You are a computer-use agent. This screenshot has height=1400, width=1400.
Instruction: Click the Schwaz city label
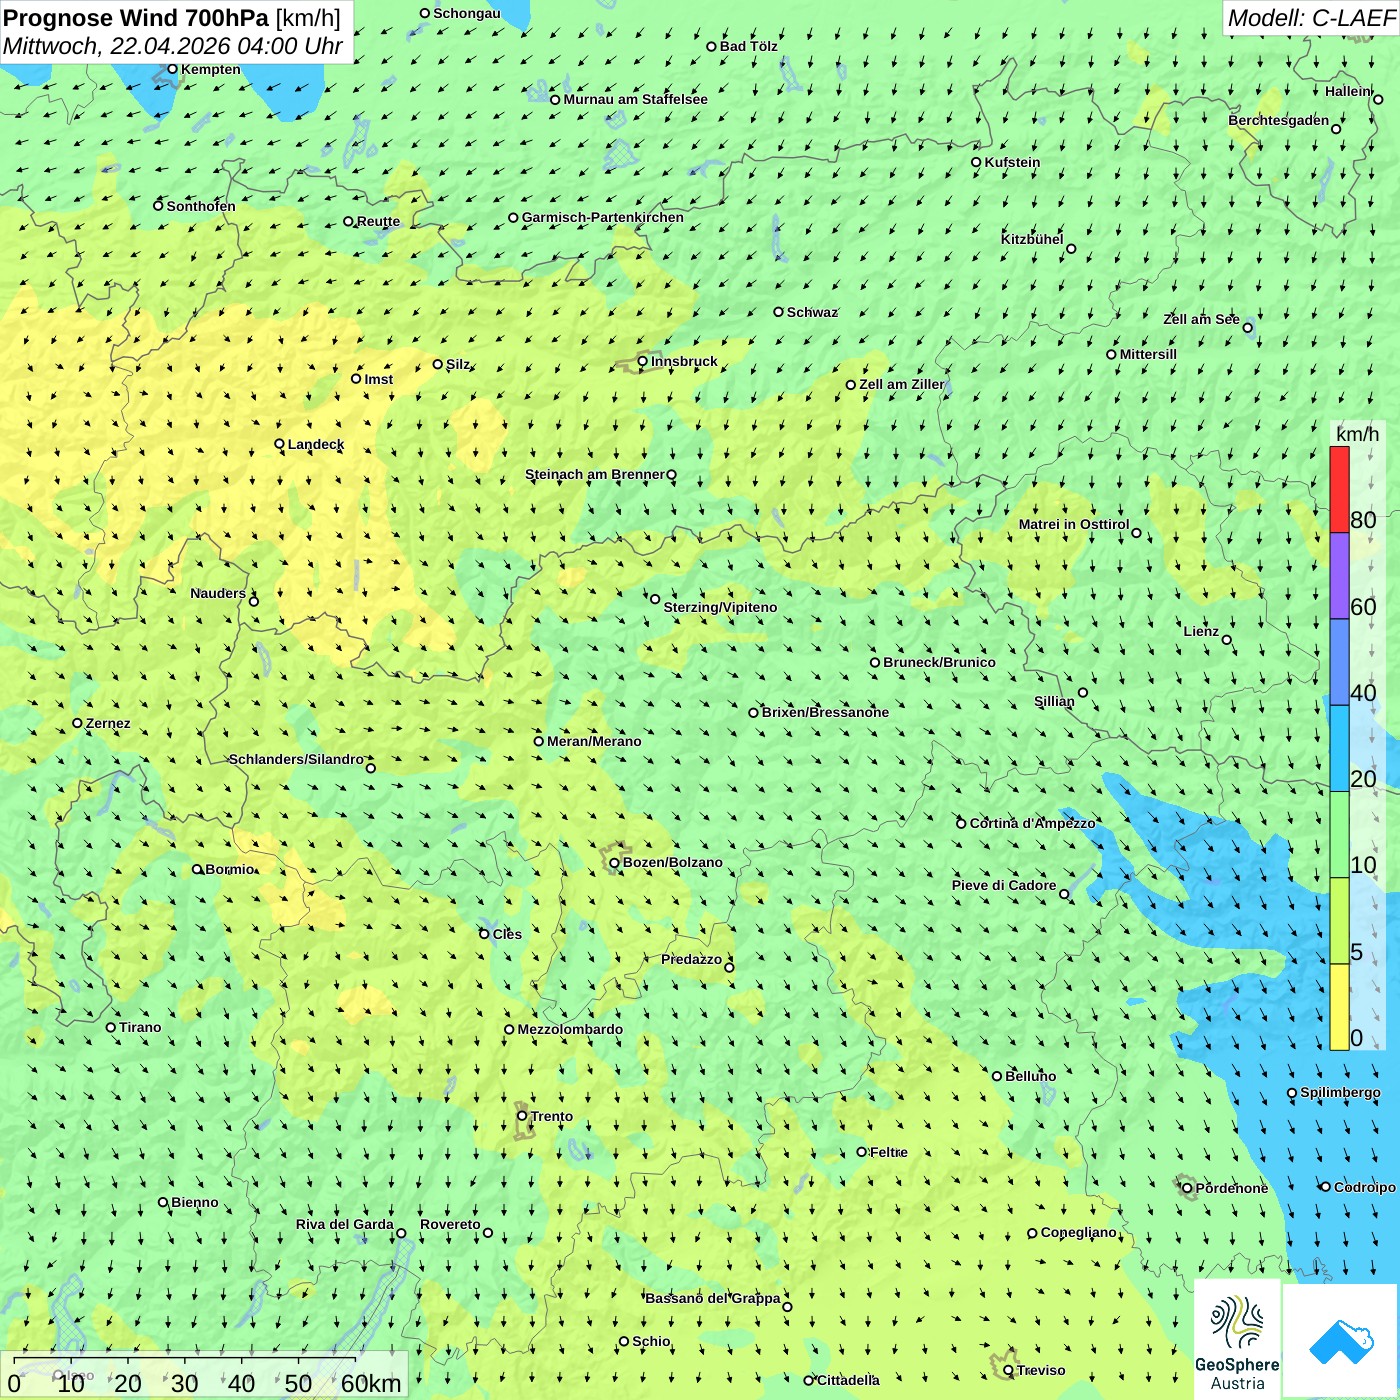(x=812, y=312)
